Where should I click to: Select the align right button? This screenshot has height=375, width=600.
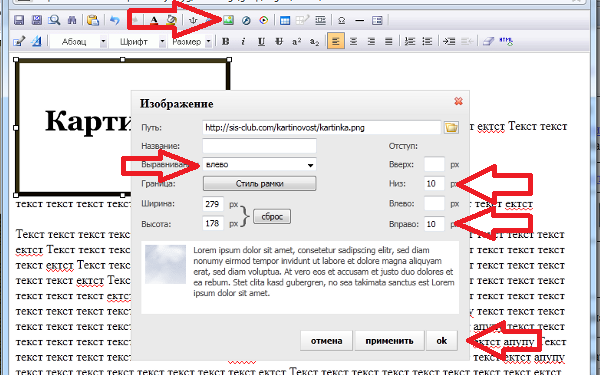pos(371,41)
